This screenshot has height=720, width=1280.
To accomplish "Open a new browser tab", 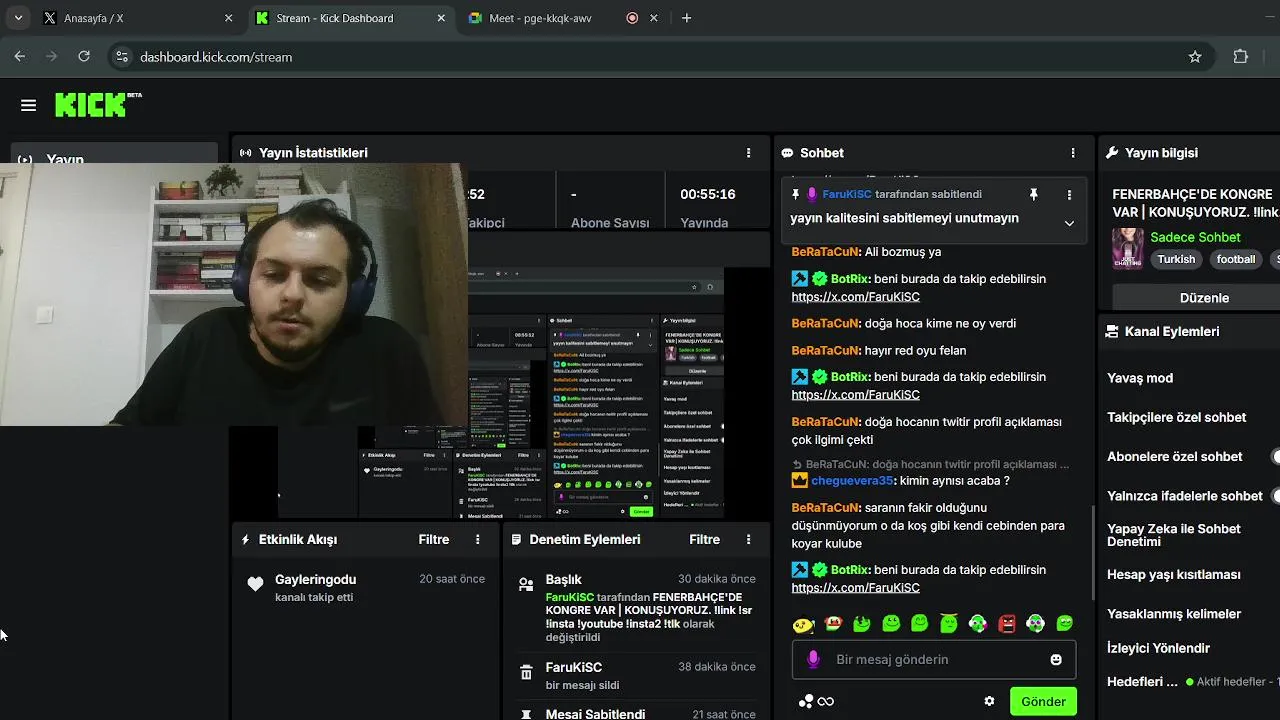I will (686, 18).
